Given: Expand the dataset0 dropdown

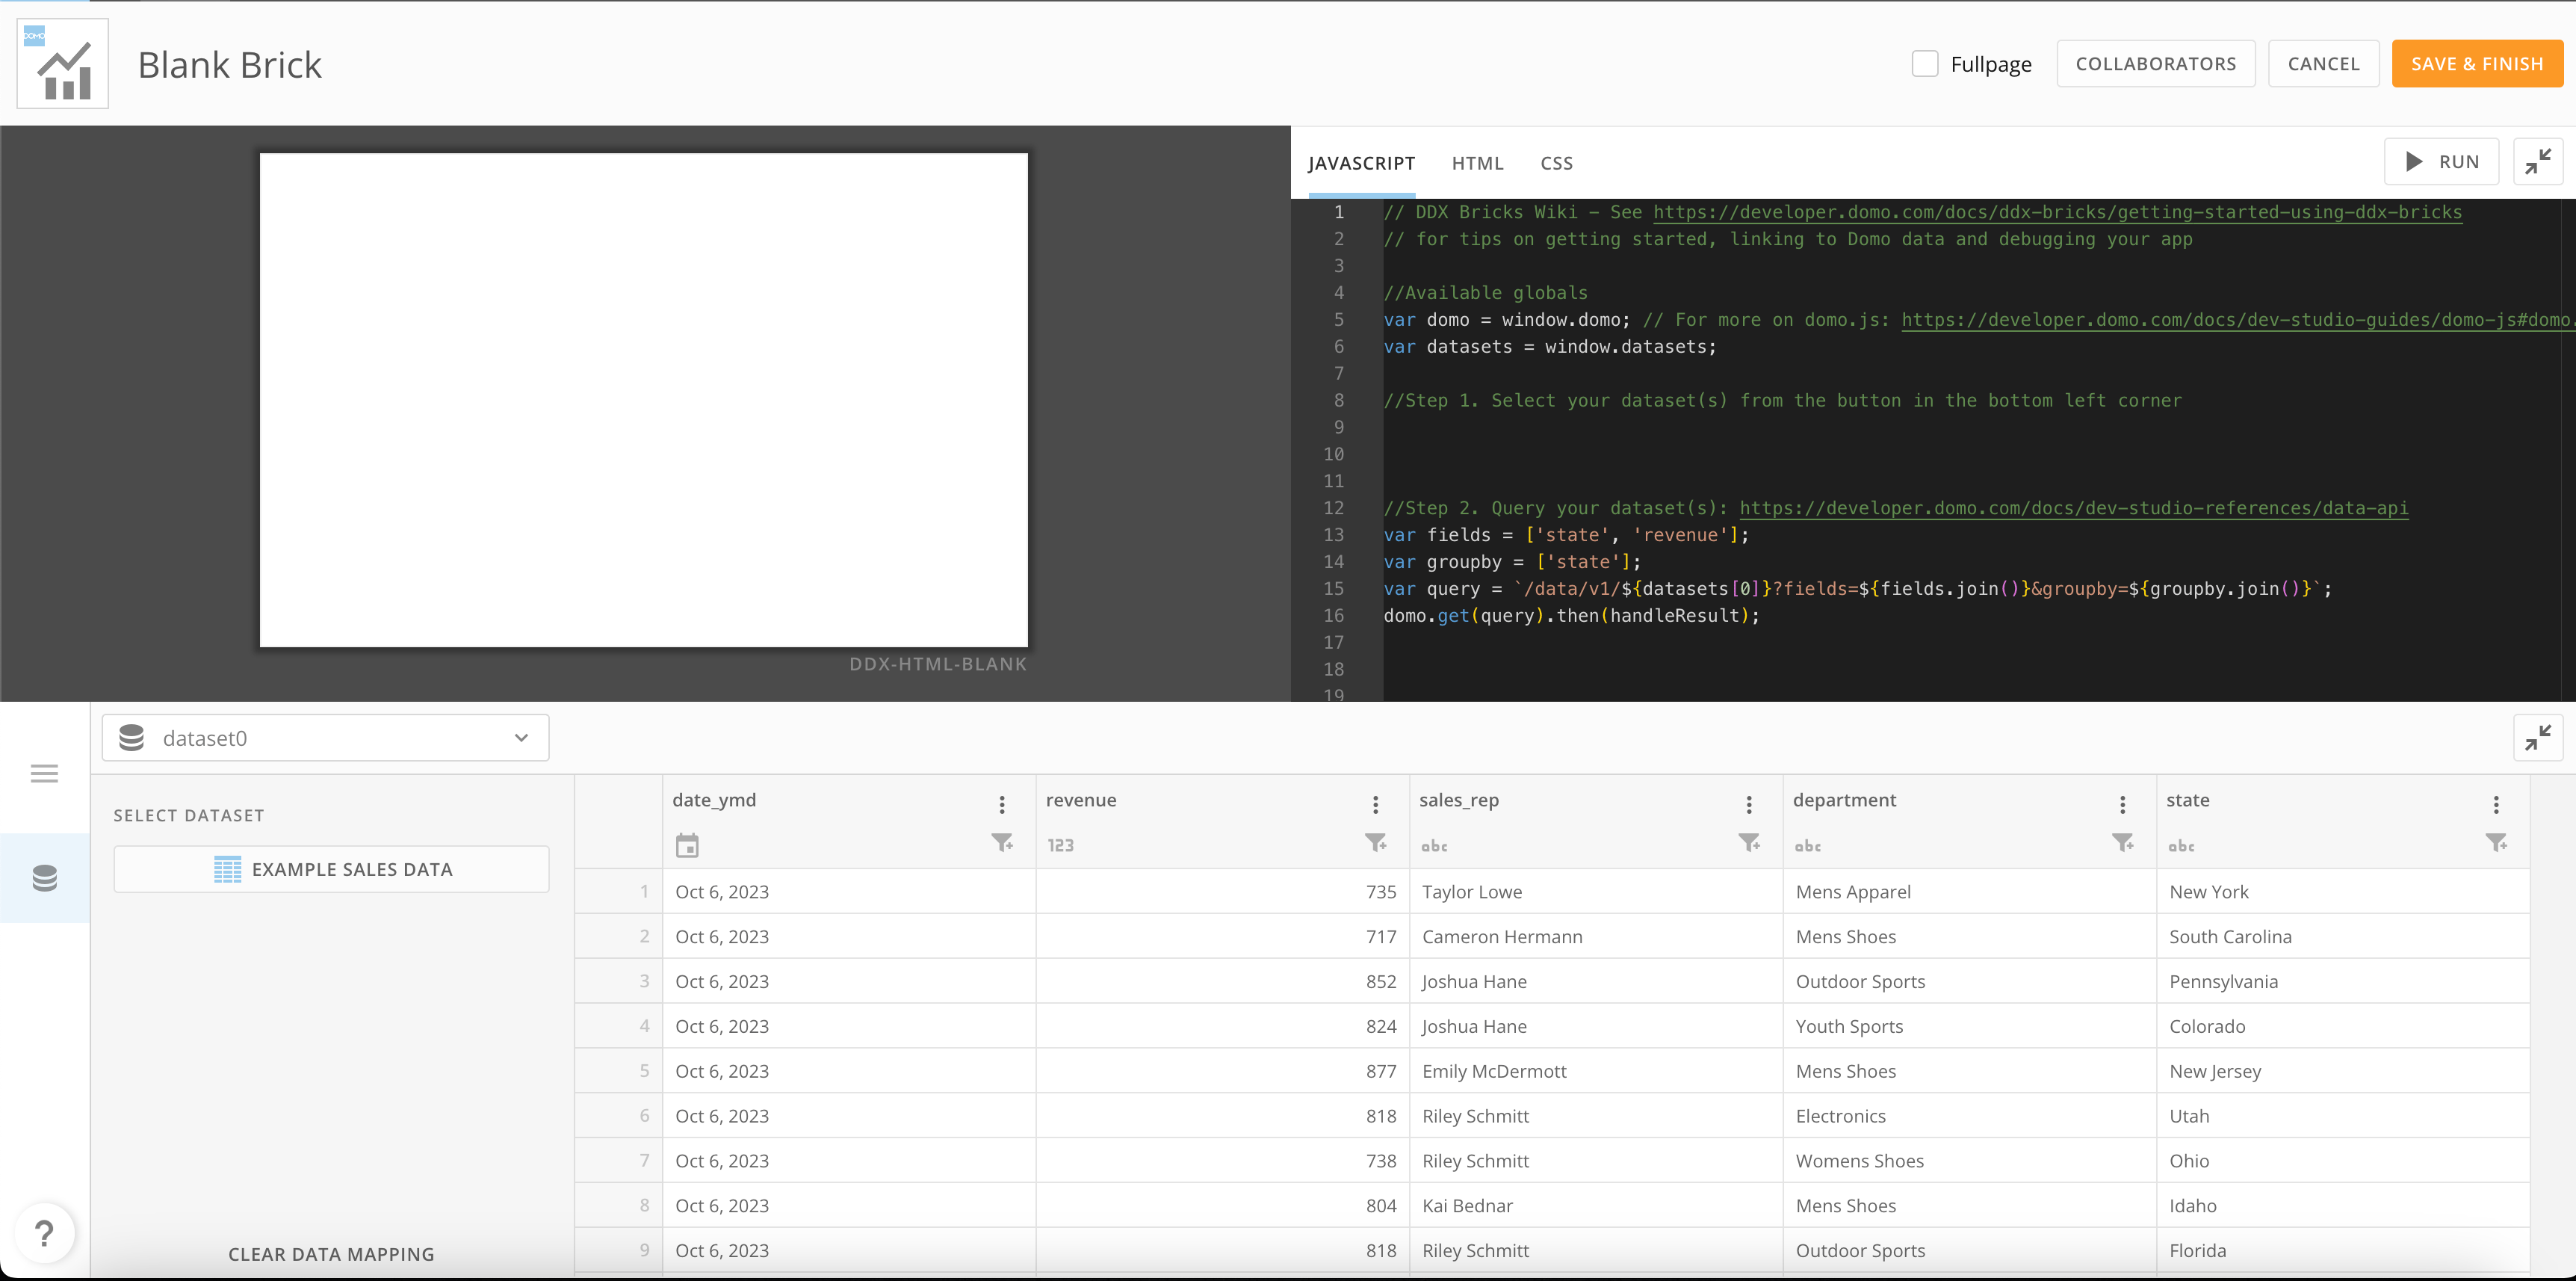Looking at the screenshot, I should coord(325,738).
